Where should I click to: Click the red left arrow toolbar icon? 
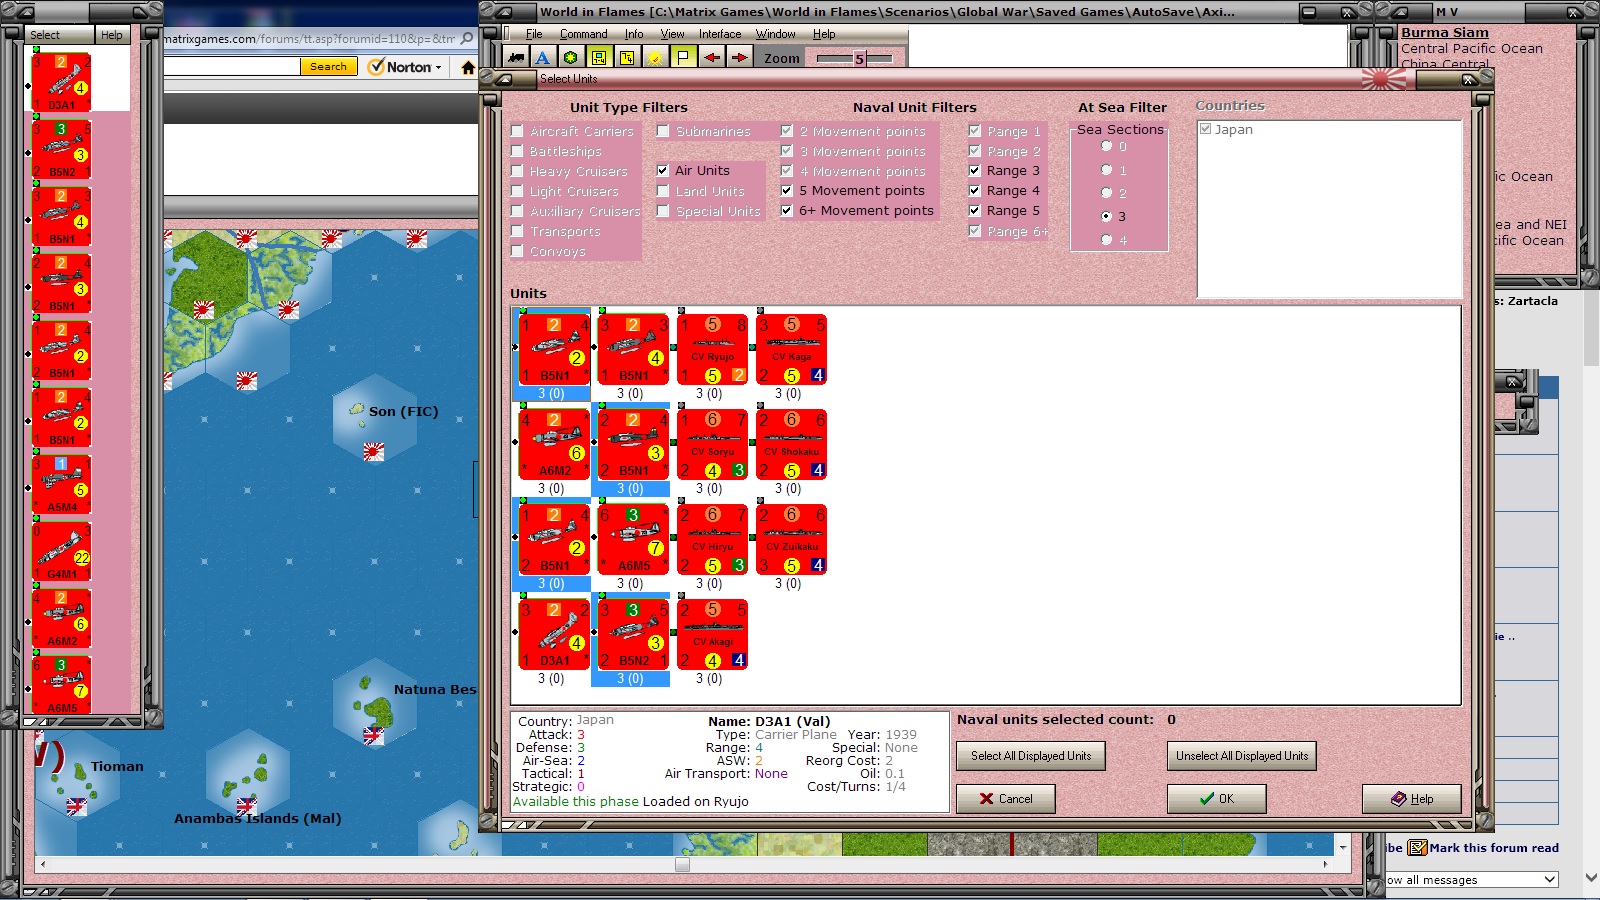711,57
